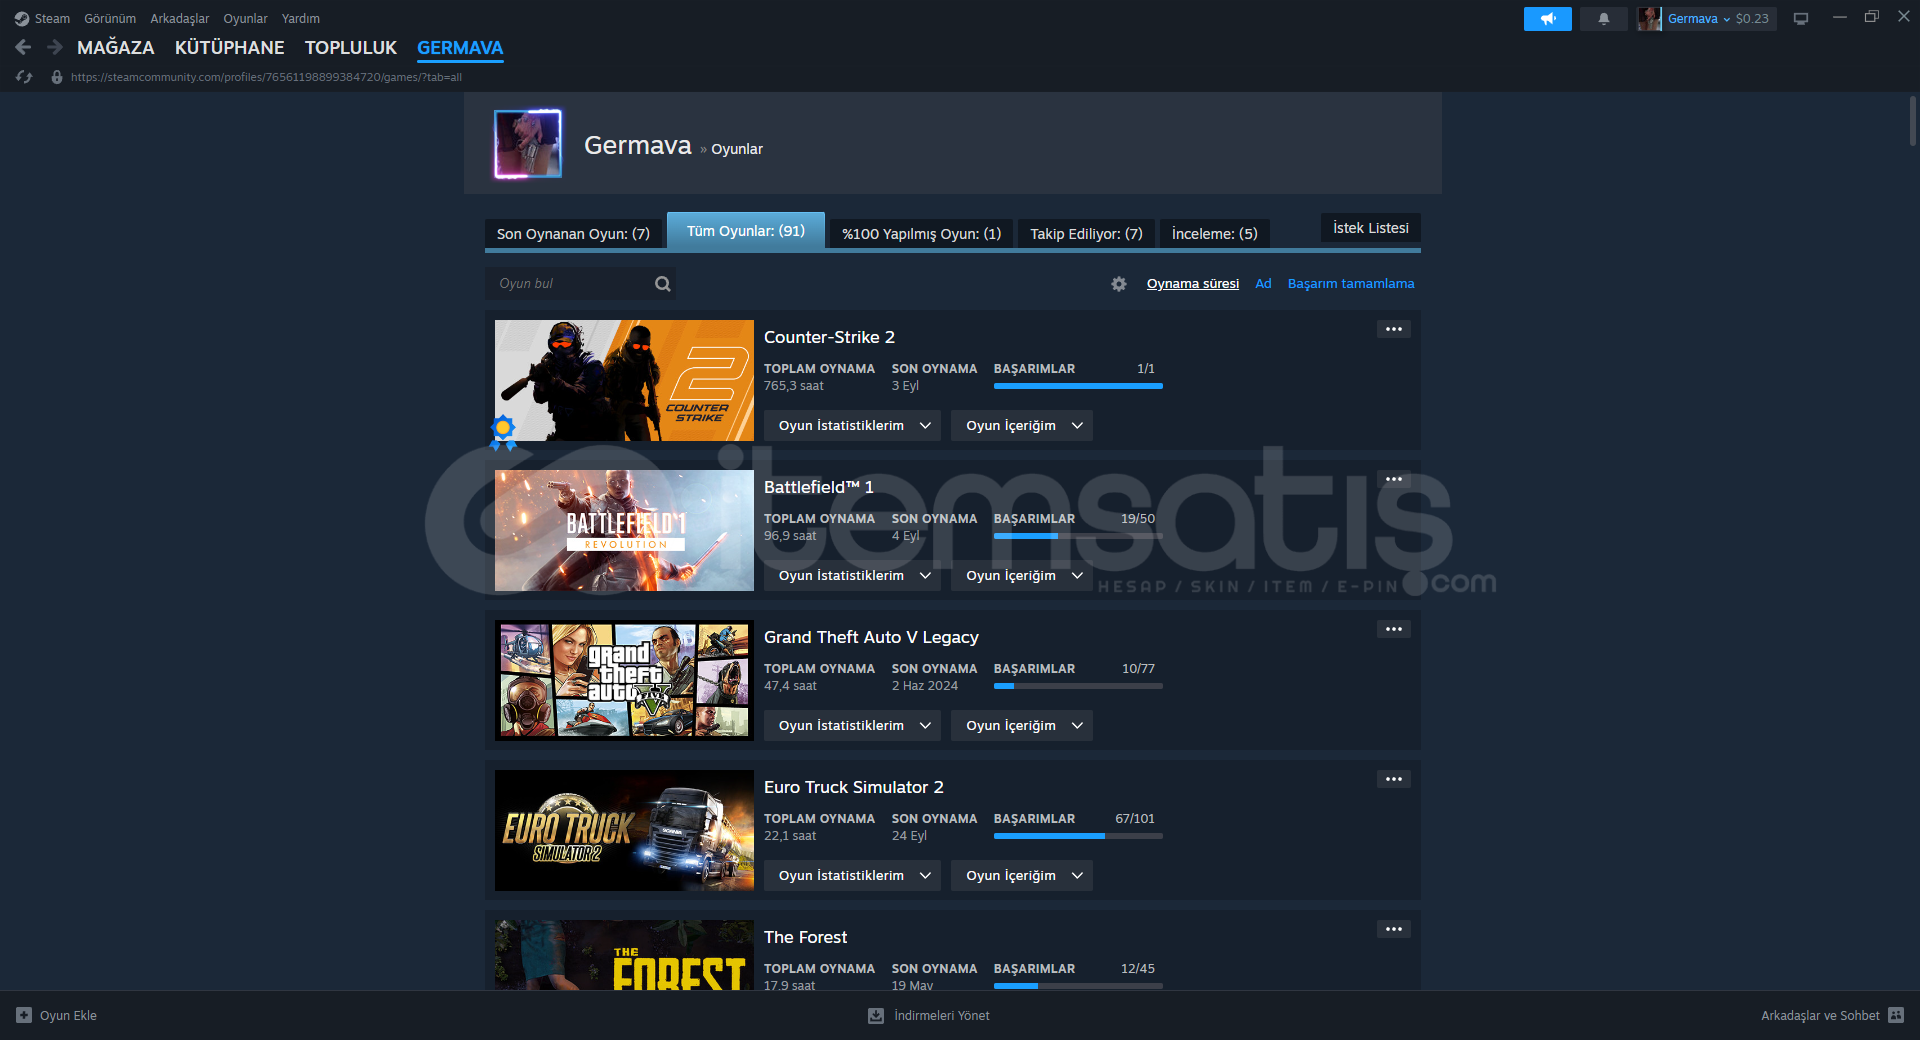Open the GERMAVA profile section
The width and height of the screenshot is (1920, 1040).
tap(460, 48)
